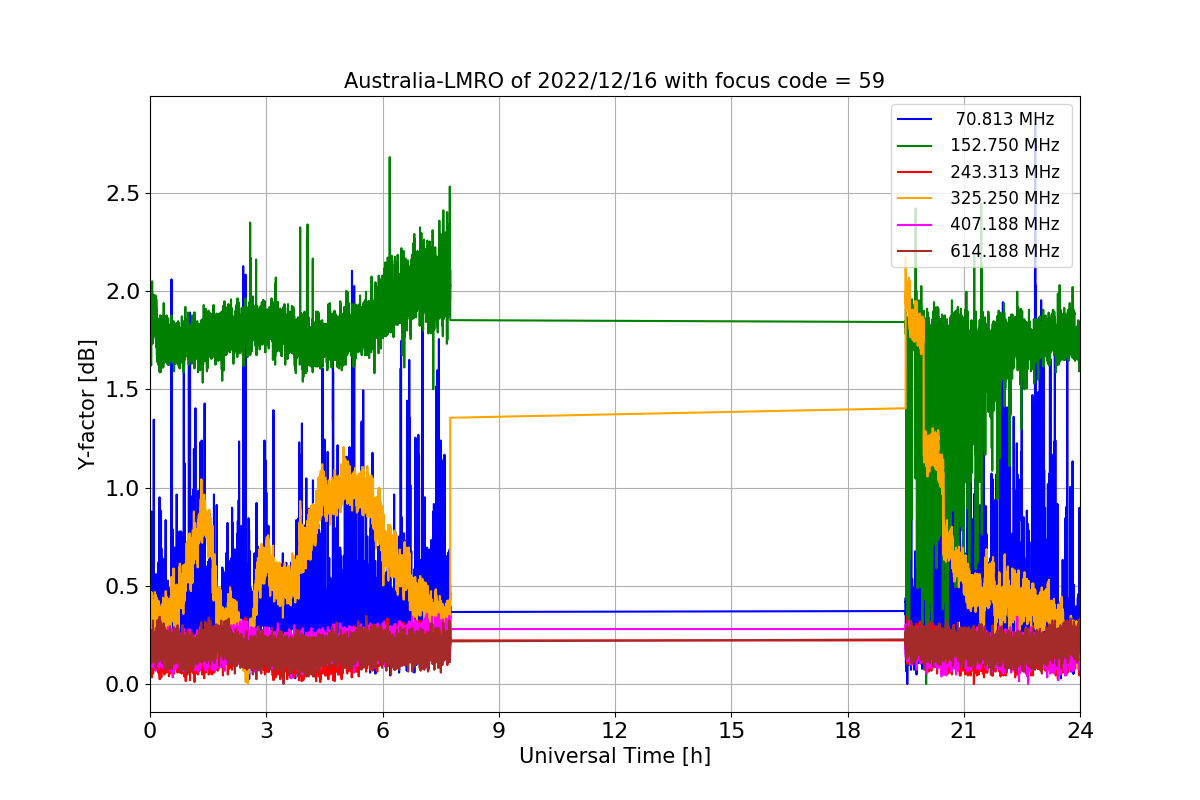This screenshot has width=1200, height=800.
Task: Click the magenta line legend swatch
Action: 916,225
